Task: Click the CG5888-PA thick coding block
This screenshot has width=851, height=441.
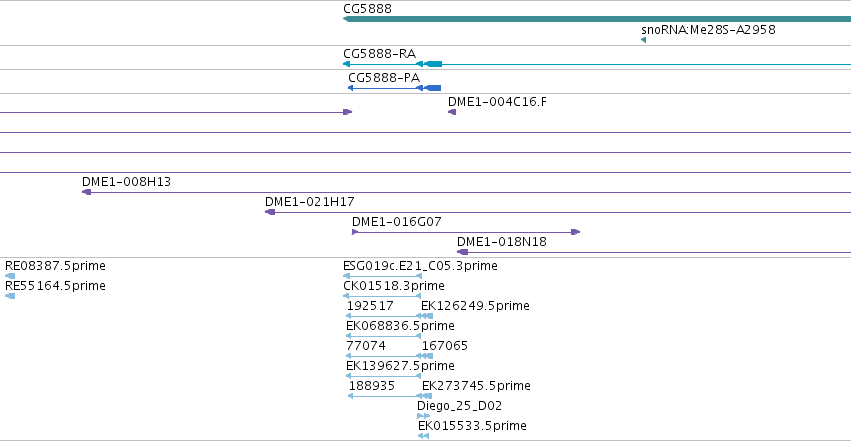Action: [x=432, y=88]
